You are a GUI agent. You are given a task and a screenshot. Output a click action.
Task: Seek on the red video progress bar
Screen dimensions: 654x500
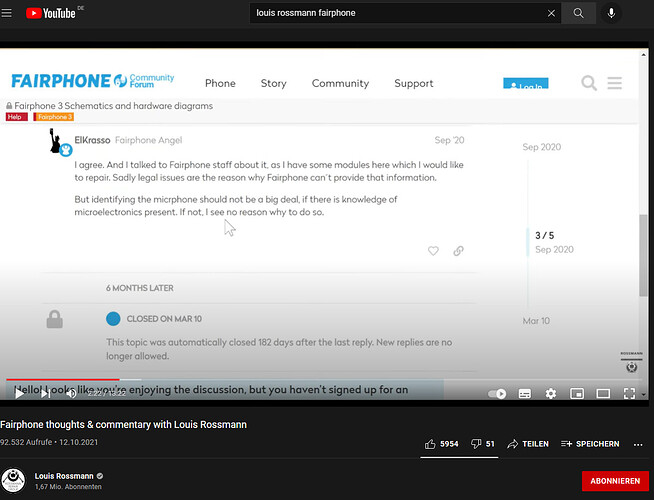point(63,379)
